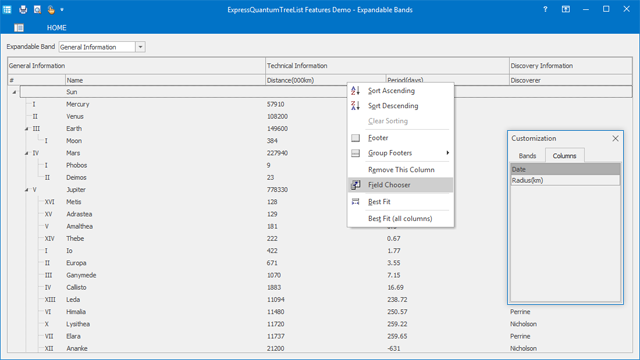Viewport: 640px width, 360px height.
Task: Open the Group Footers submenu arrow
Action: tap(448, 153)
